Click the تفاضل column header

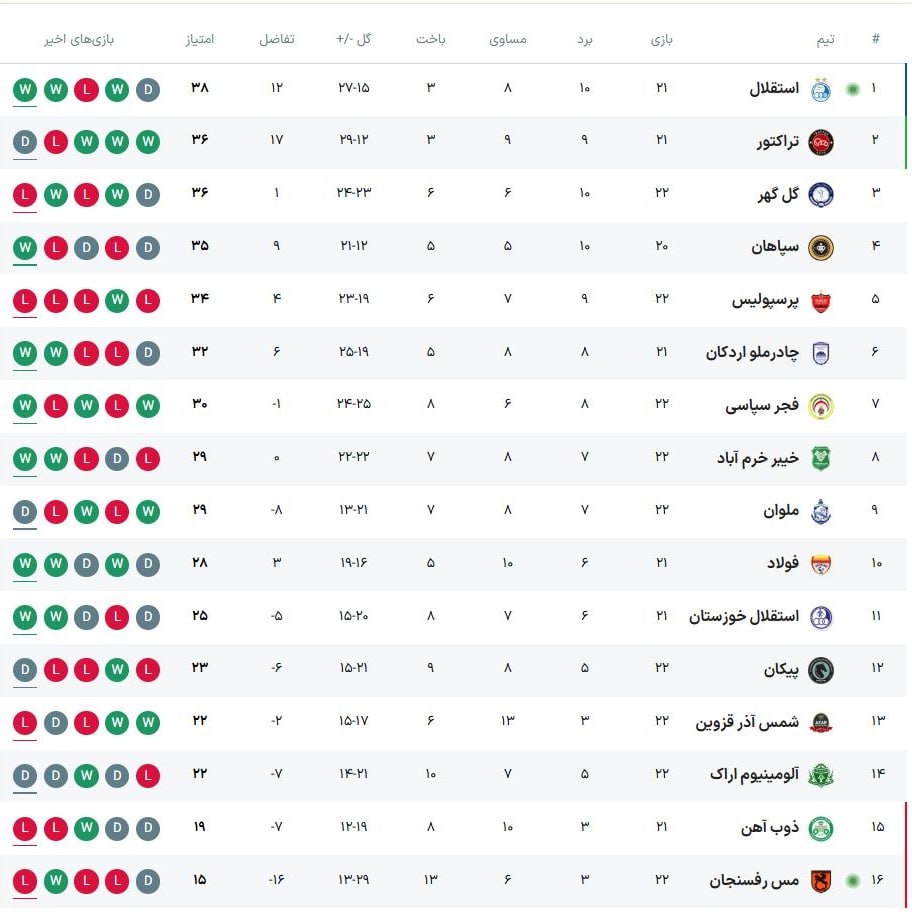click(x=277, y=40)
